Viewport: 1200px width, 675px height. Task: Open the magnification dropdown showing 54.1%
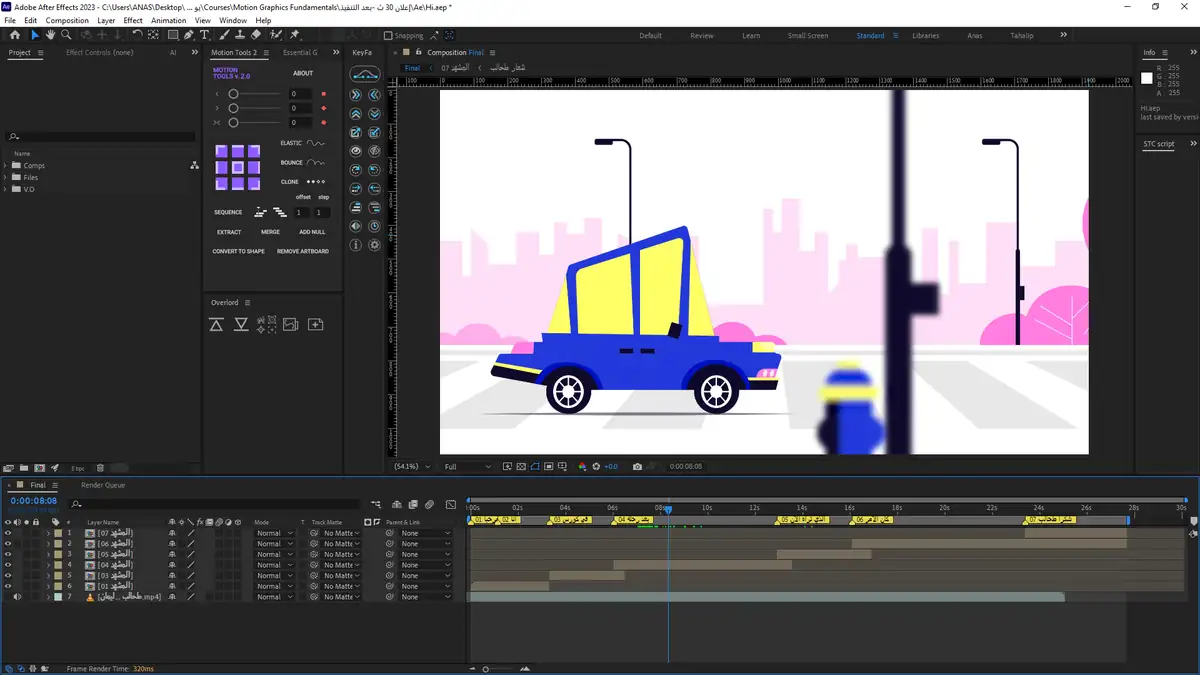tap(411, 467)
